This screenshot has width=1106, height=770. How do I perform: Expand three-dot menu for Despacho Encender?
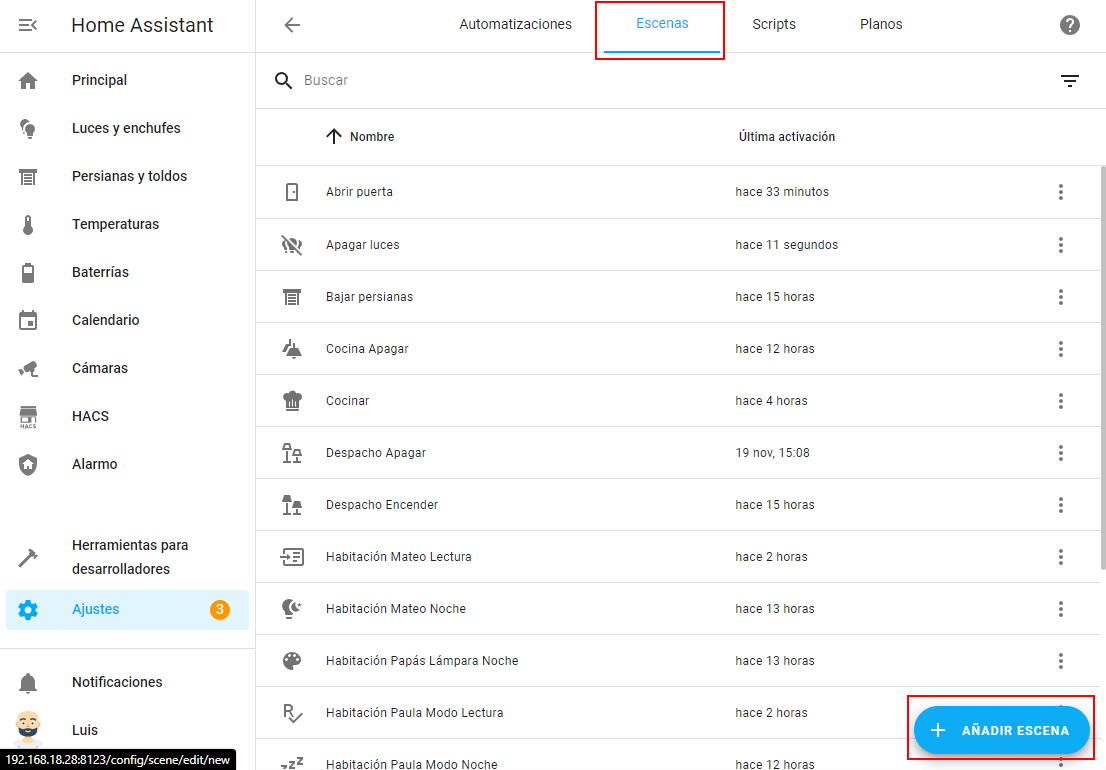coord(1060,505)
